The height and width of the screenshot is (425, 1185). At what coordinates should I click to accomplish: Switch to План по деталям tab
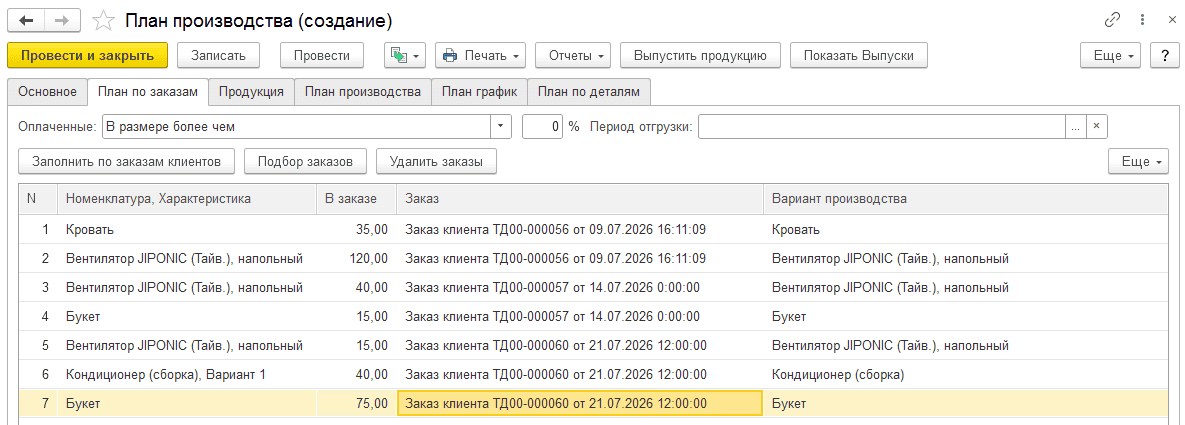point(589,92)
